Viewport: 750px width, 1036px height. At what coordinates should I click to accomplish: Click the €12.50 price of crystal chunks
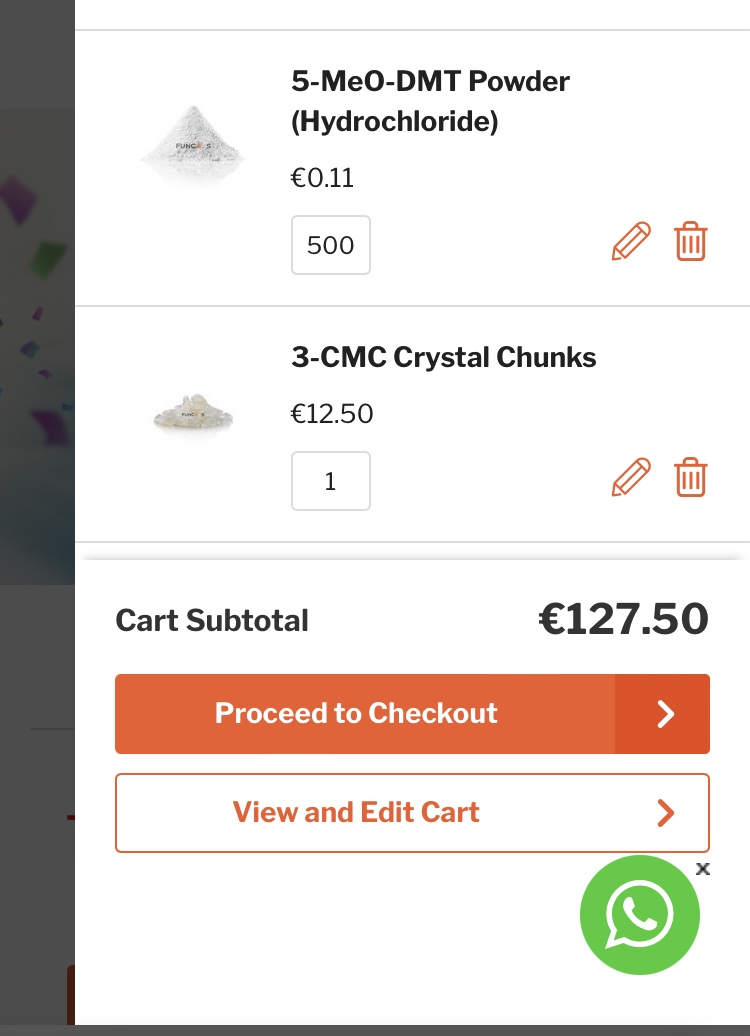[x=332, y=414]
